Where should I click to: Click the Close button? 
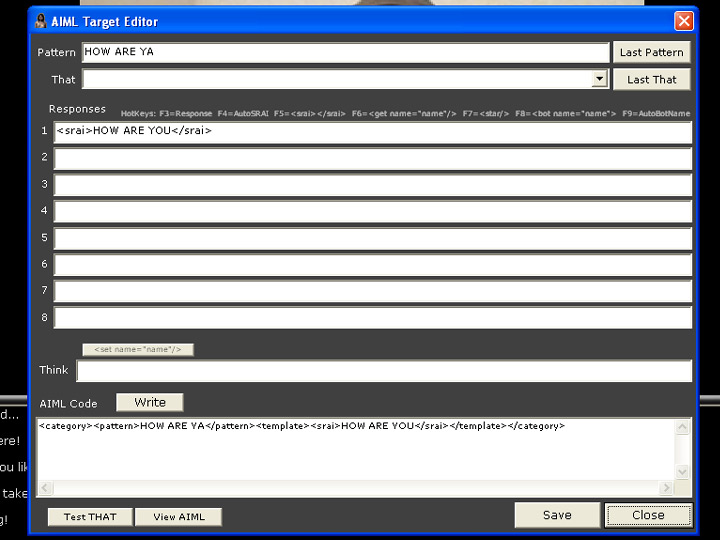[x=648, y=515]
